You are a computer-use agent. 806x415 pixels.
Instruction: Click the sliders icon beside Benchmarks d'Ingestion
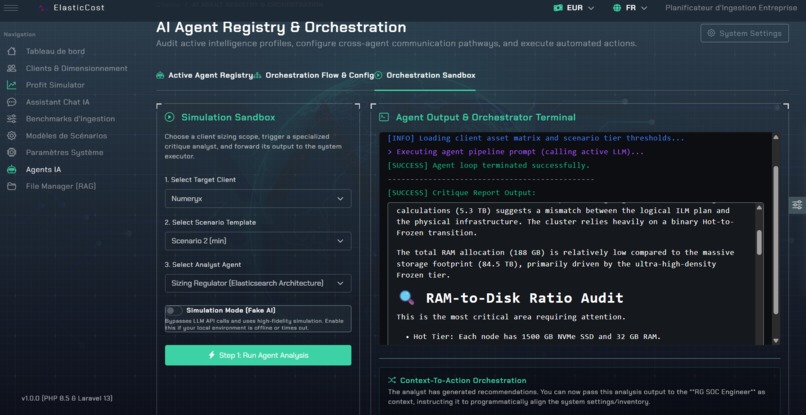[11, 119]
